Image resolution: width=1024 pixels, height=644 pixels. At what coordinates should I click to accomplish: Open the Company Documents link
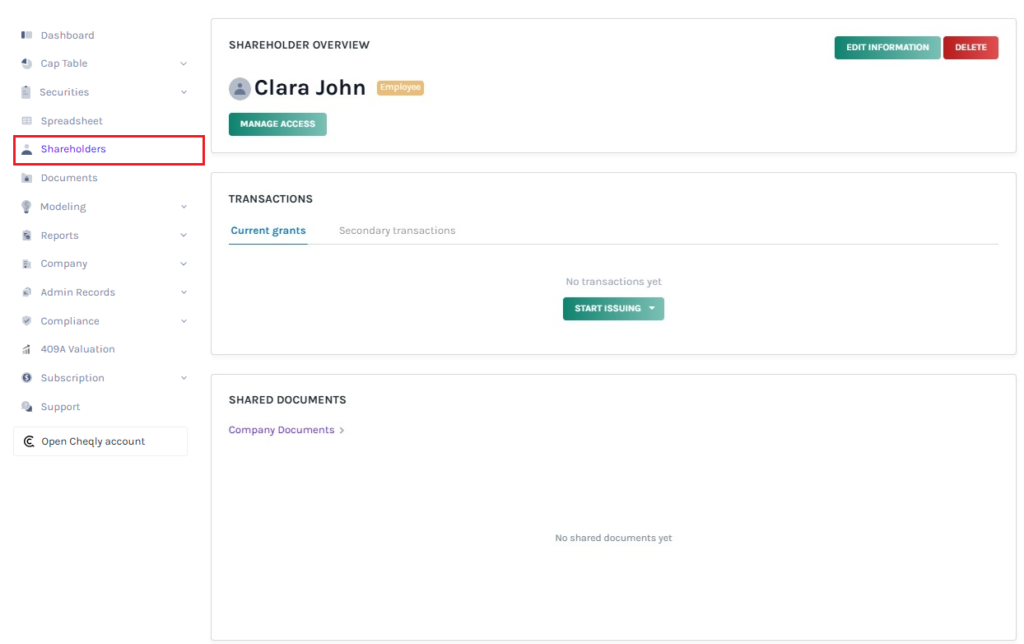pos(282,430)
